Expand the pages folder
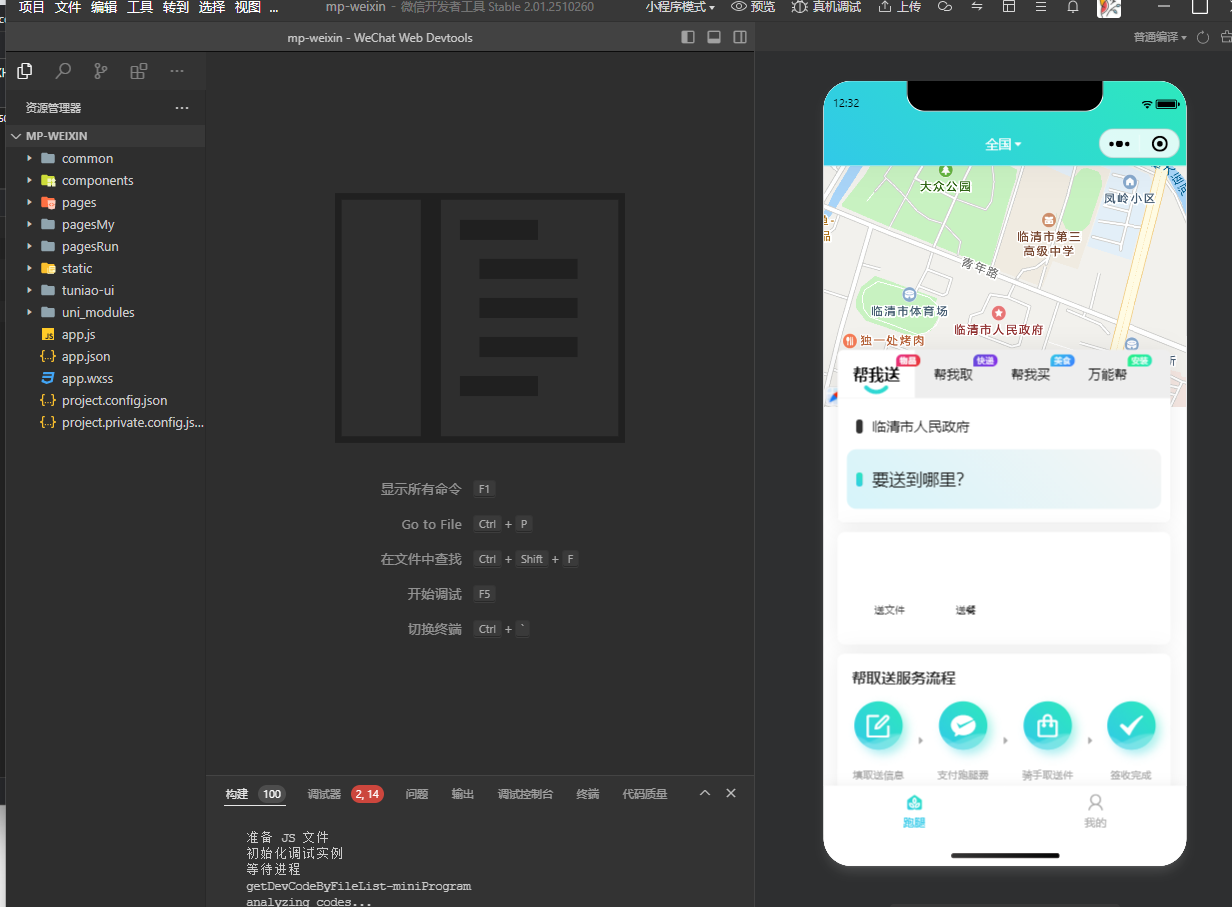 (106, 202)
